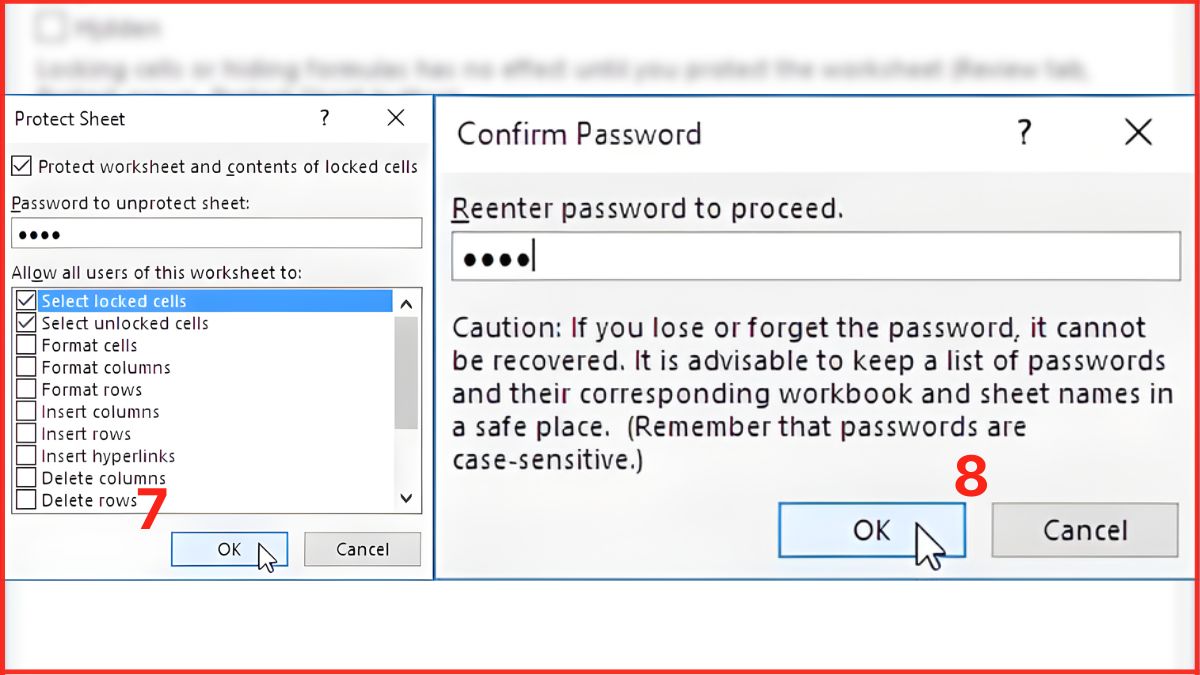1200x675 pixels.
Task: Toggle Protect worksheet and contents checkbox
Action: (21, 166)
